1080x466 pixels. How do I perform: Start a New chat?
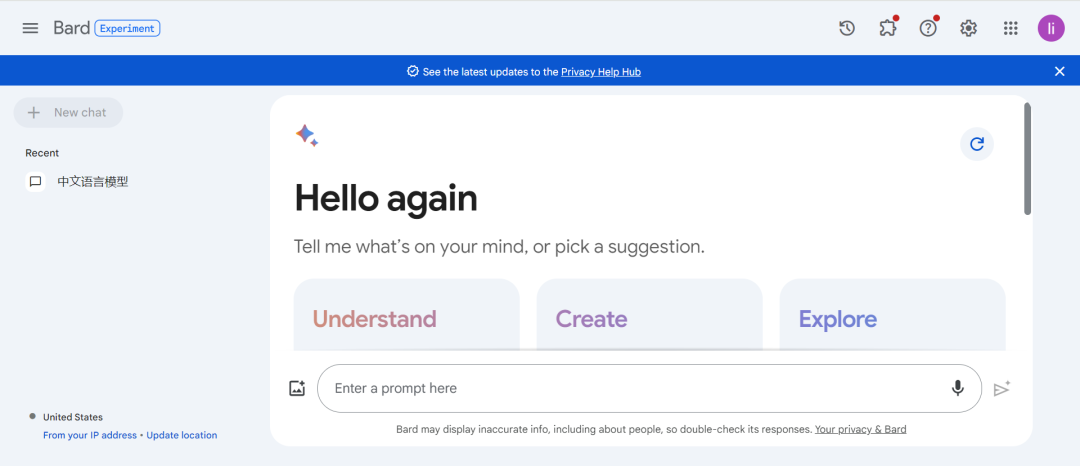(68, 112)
